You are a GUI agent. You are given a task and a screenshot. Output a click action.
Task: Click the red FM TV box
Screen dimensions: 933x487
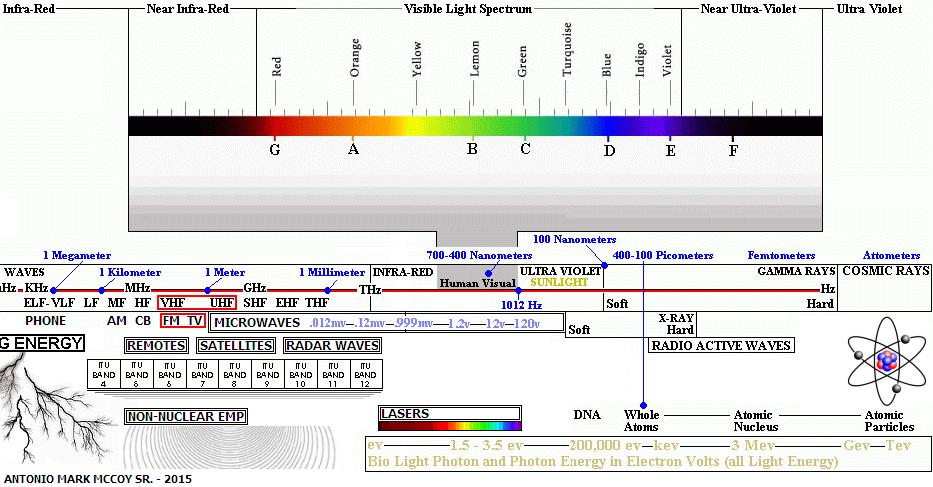pos(183,321)
